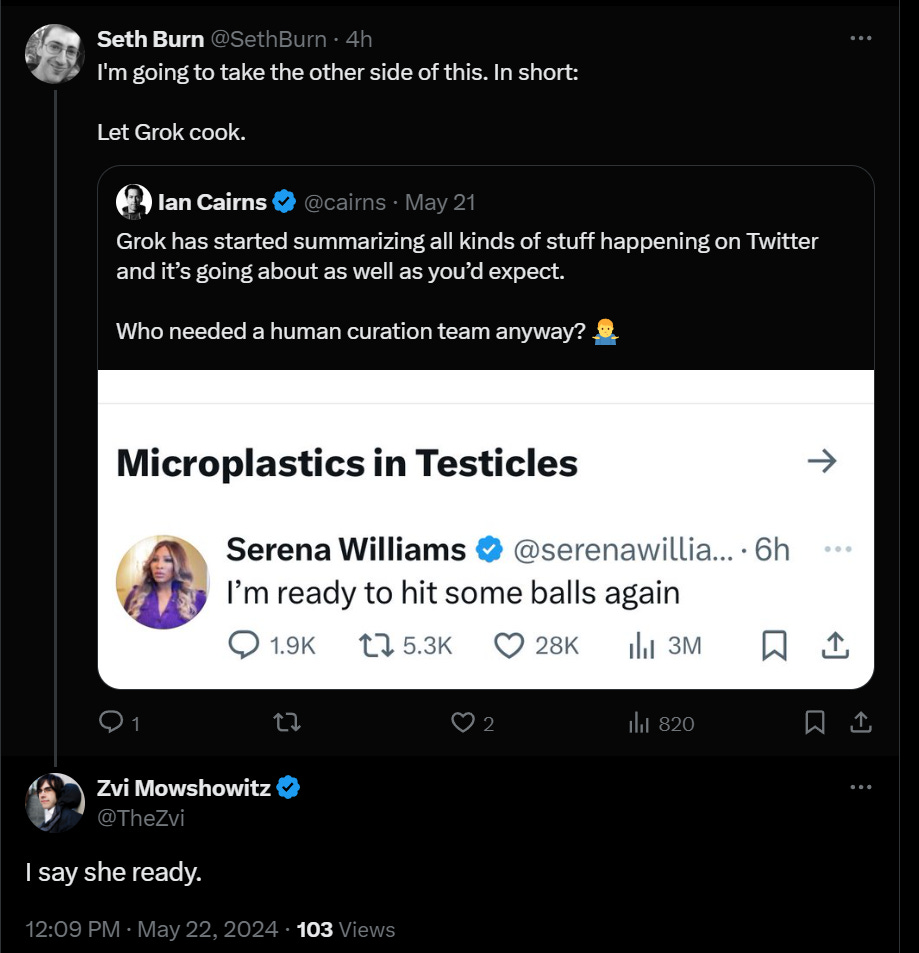This screenshot has width=919, height=953.
Task: Click reply icon with 1.9K on Serena's tweet
Action: [x=246, y=646]
